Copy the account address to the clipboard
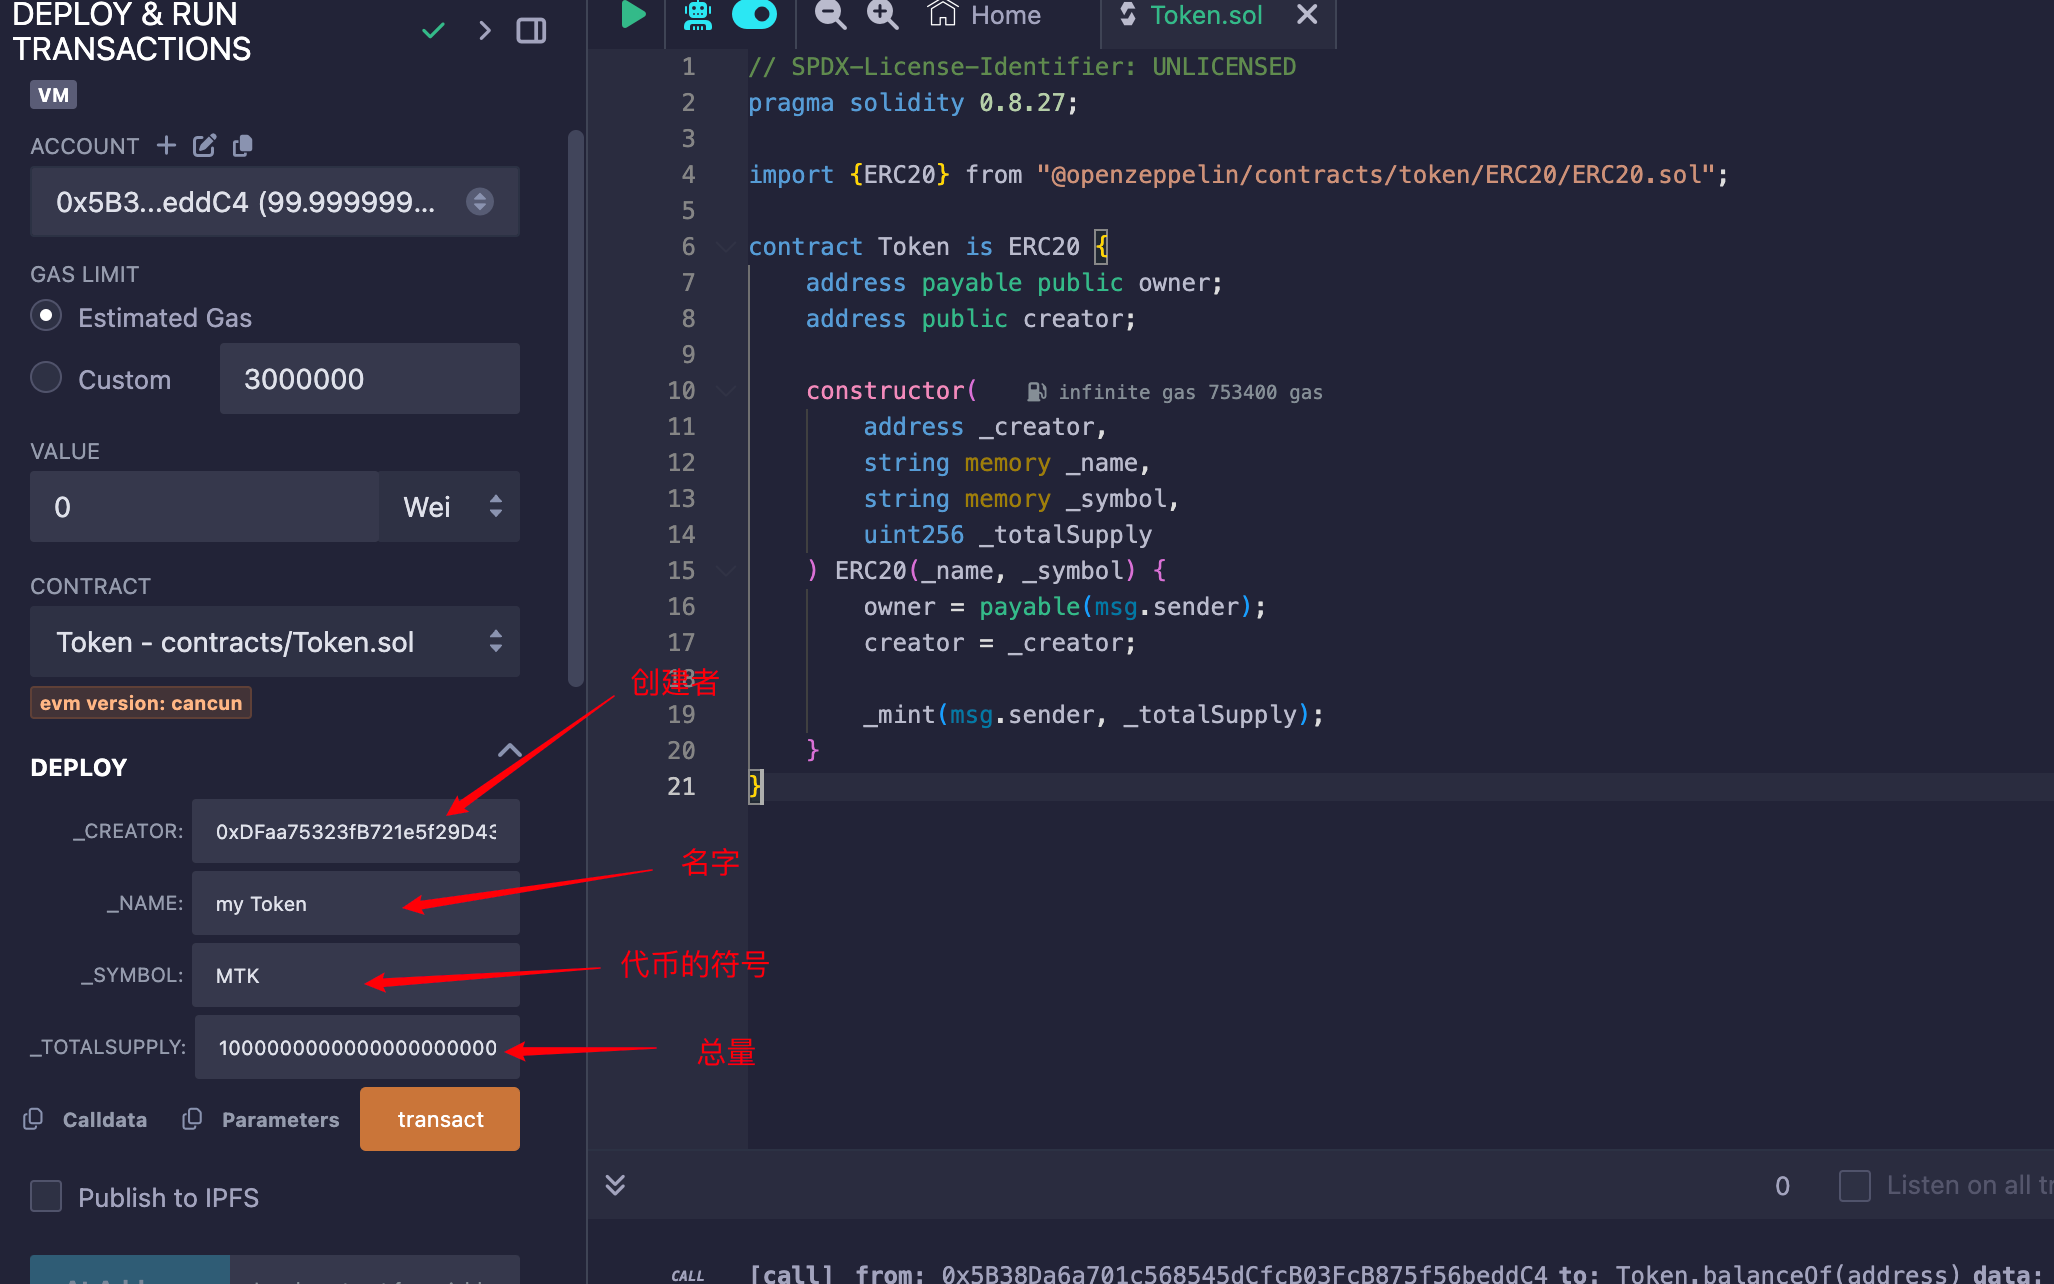 (x=242, y=146)
